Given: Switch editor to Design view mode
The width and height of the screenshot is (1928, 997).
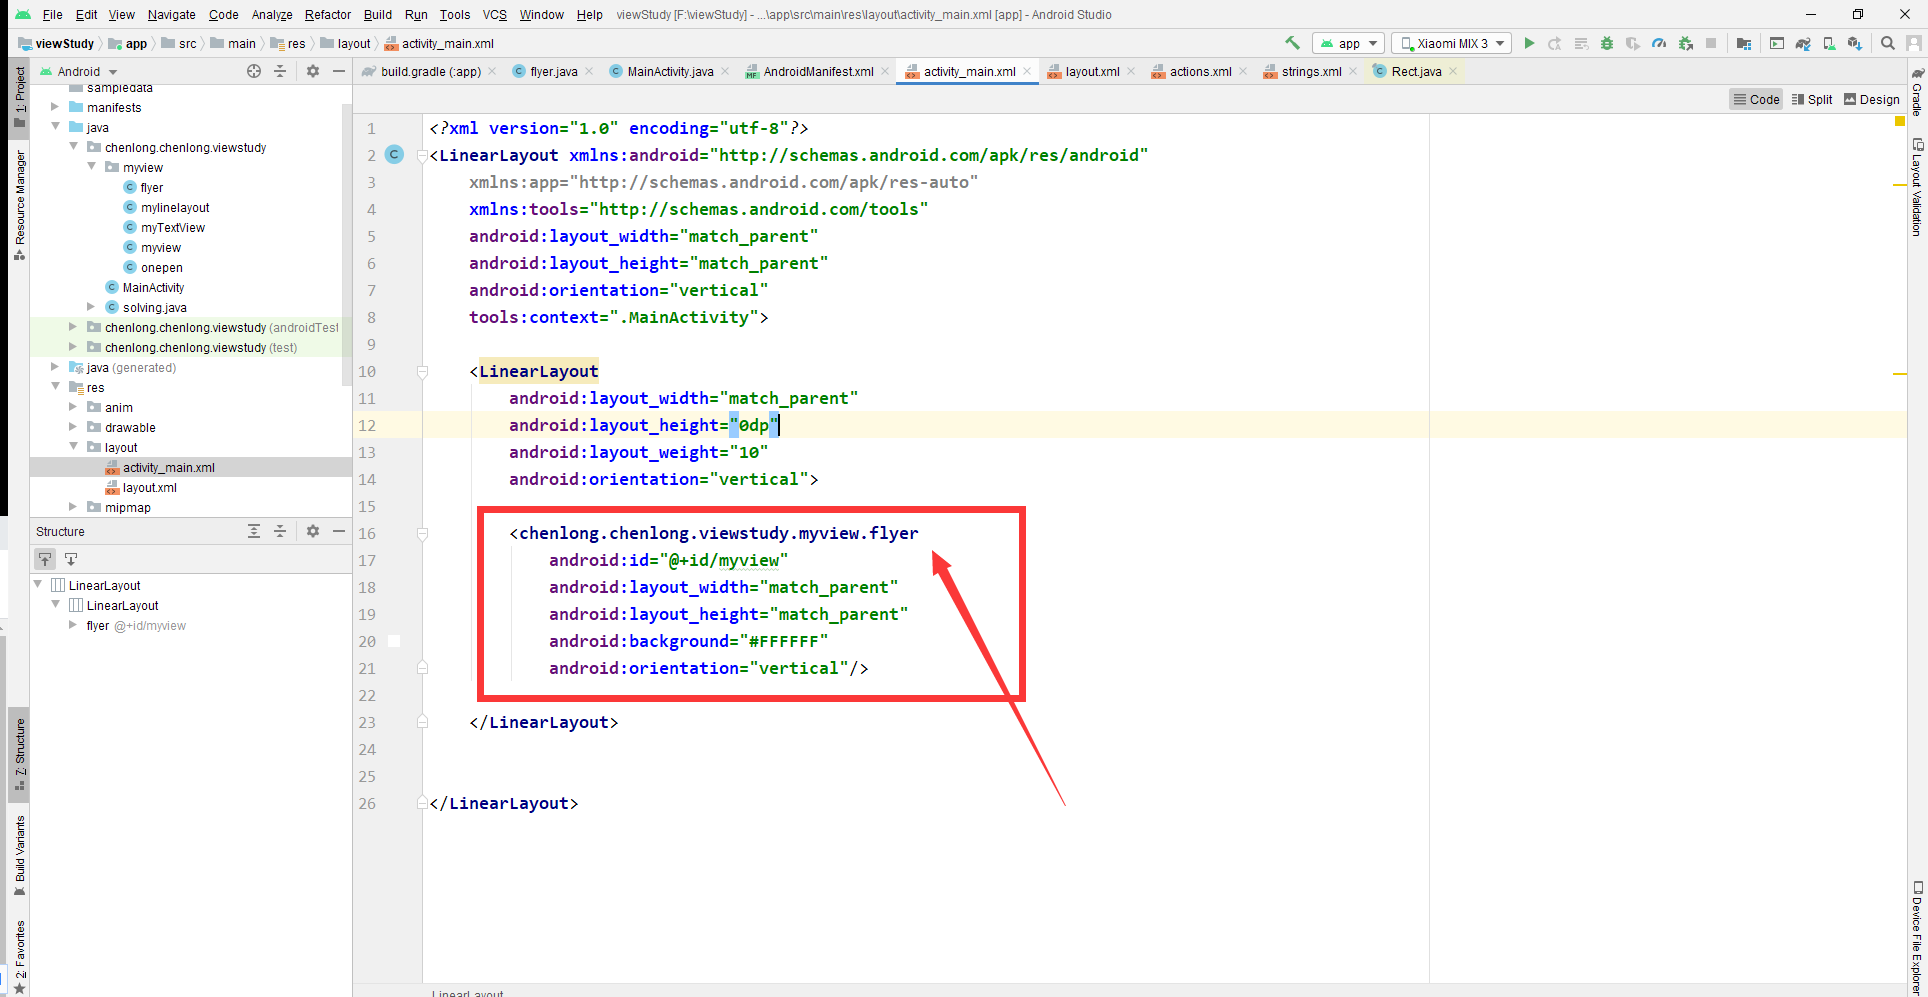Looking at the screenshot, I should pos(1871,99).
